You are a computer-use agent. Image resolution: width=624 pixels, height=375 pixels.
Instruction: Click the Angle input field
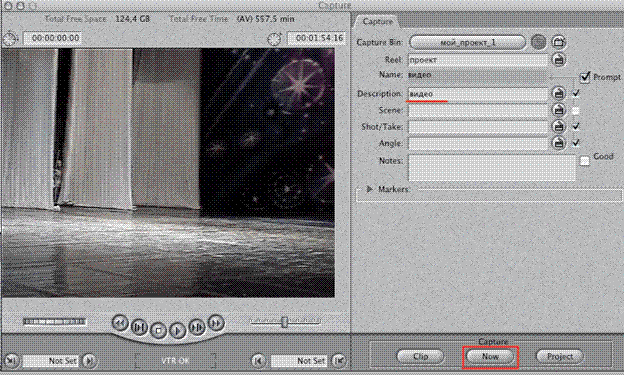[x=478, y=143]
